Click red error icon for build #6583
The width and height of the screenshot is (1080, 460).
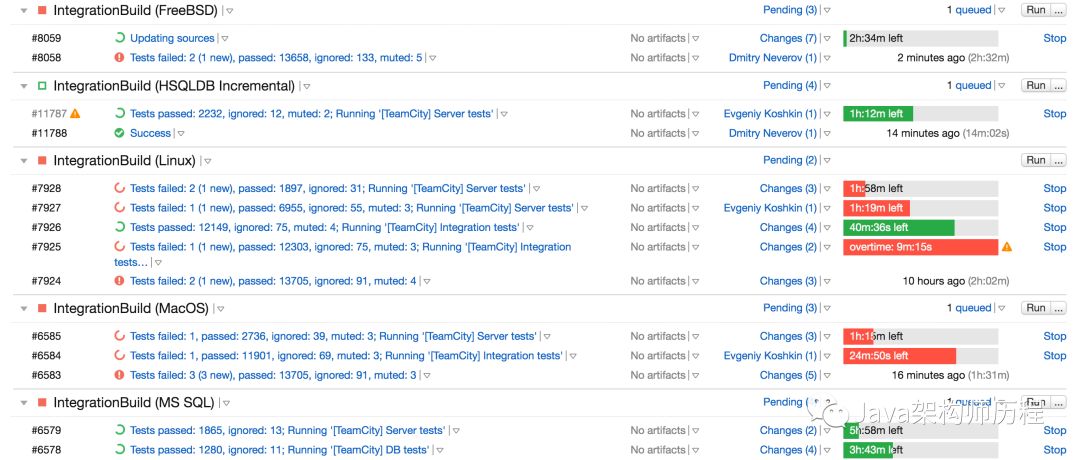tap(119, 375)
